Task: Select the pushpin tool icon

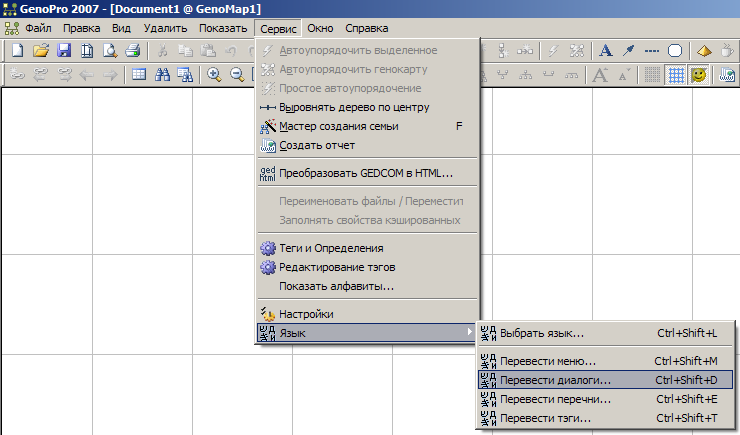Action: coord(629,50)
